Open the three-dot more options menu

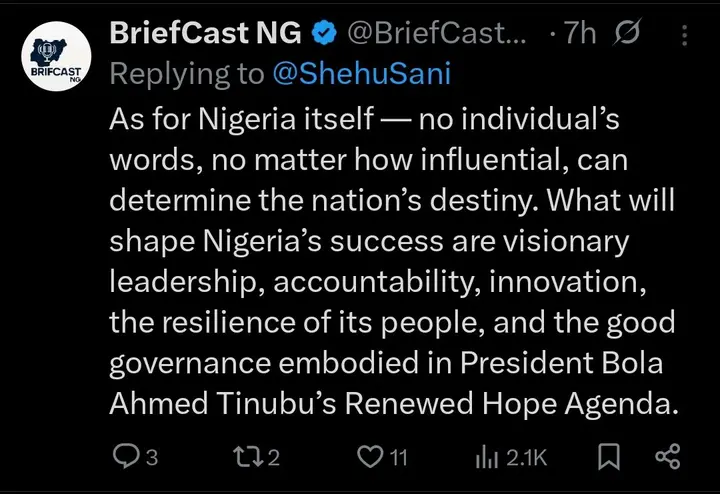pos(684,35)
